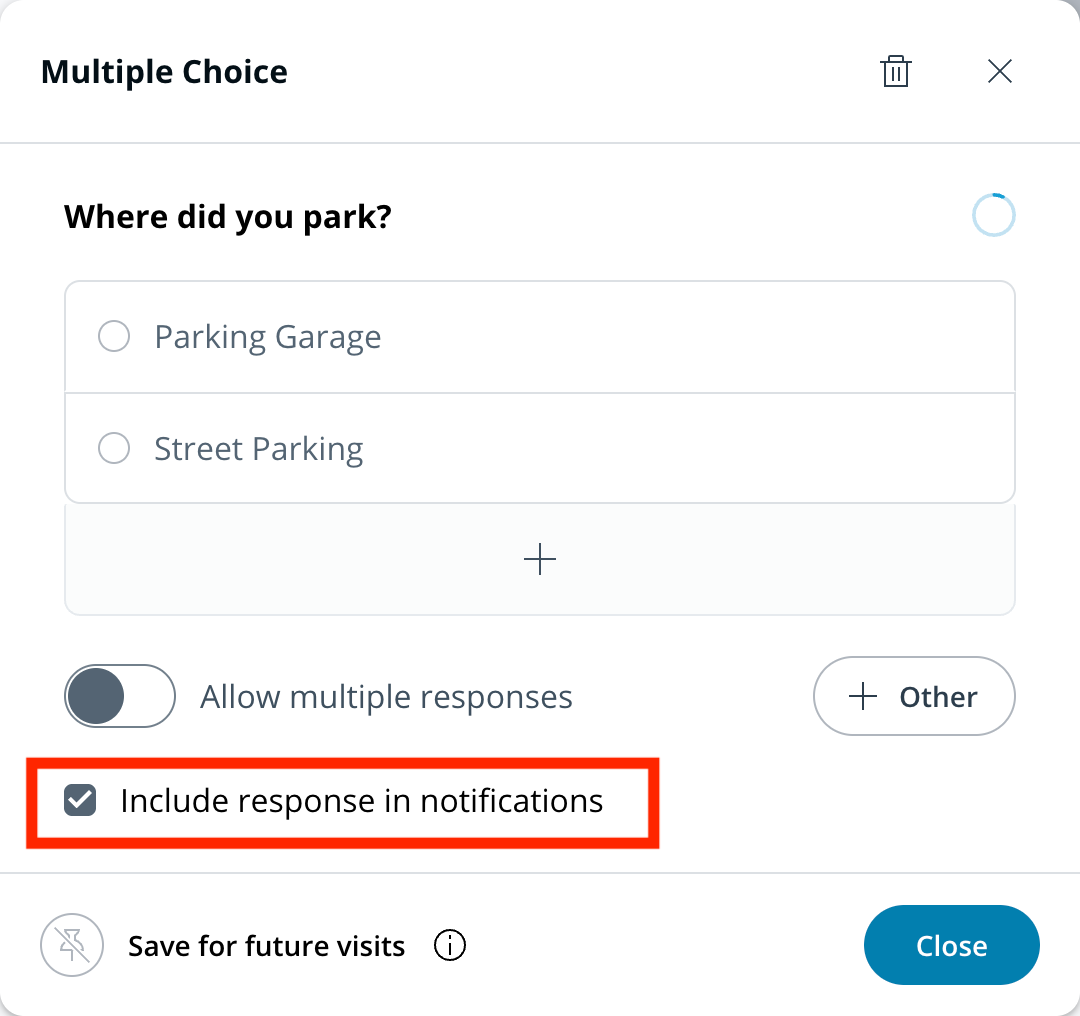This screenshot has height=1016, width=1080.
Task: Edit the "Where did you park?" question text
Action: tap(228, 216)
